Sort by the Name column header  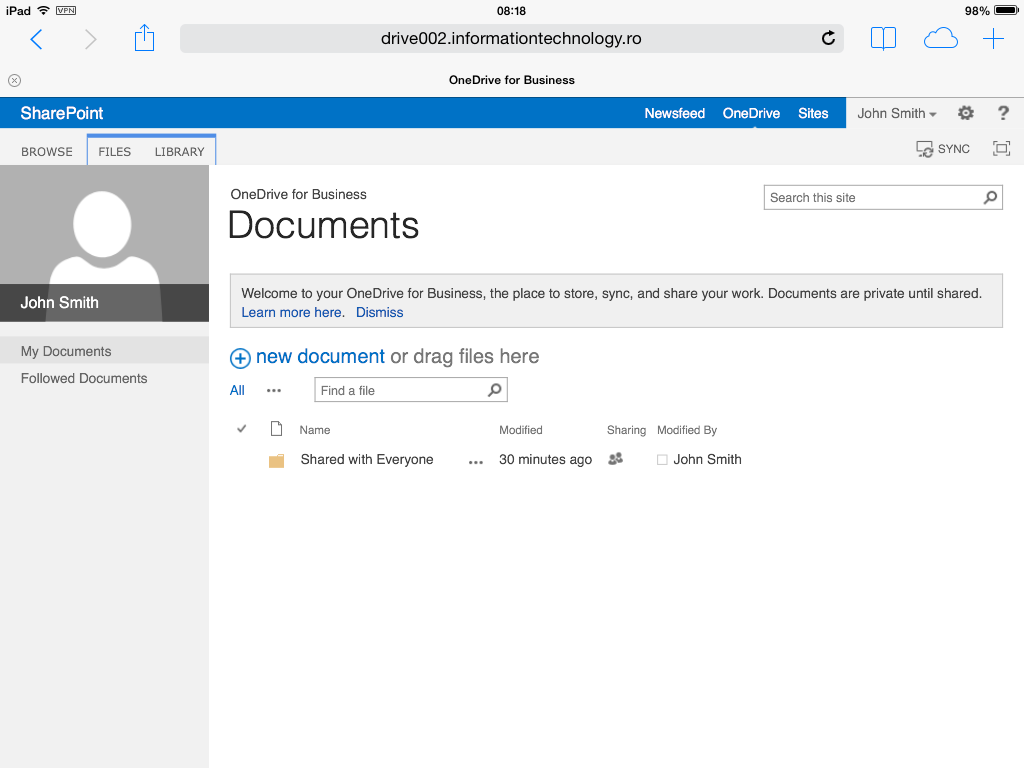click(x=315, y=430)
